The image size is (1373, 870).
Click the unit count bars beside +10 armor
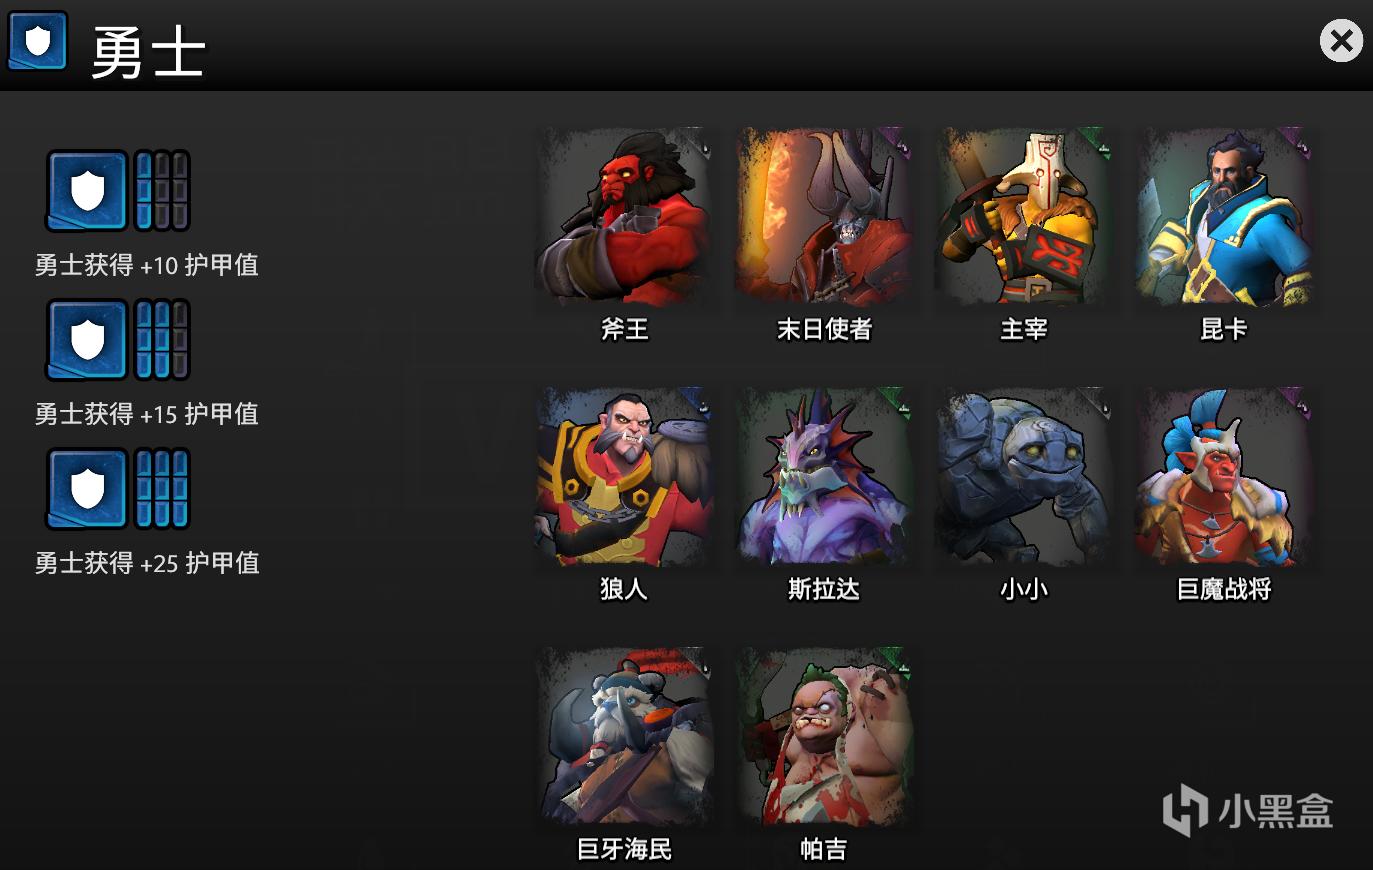pos(162,190)
